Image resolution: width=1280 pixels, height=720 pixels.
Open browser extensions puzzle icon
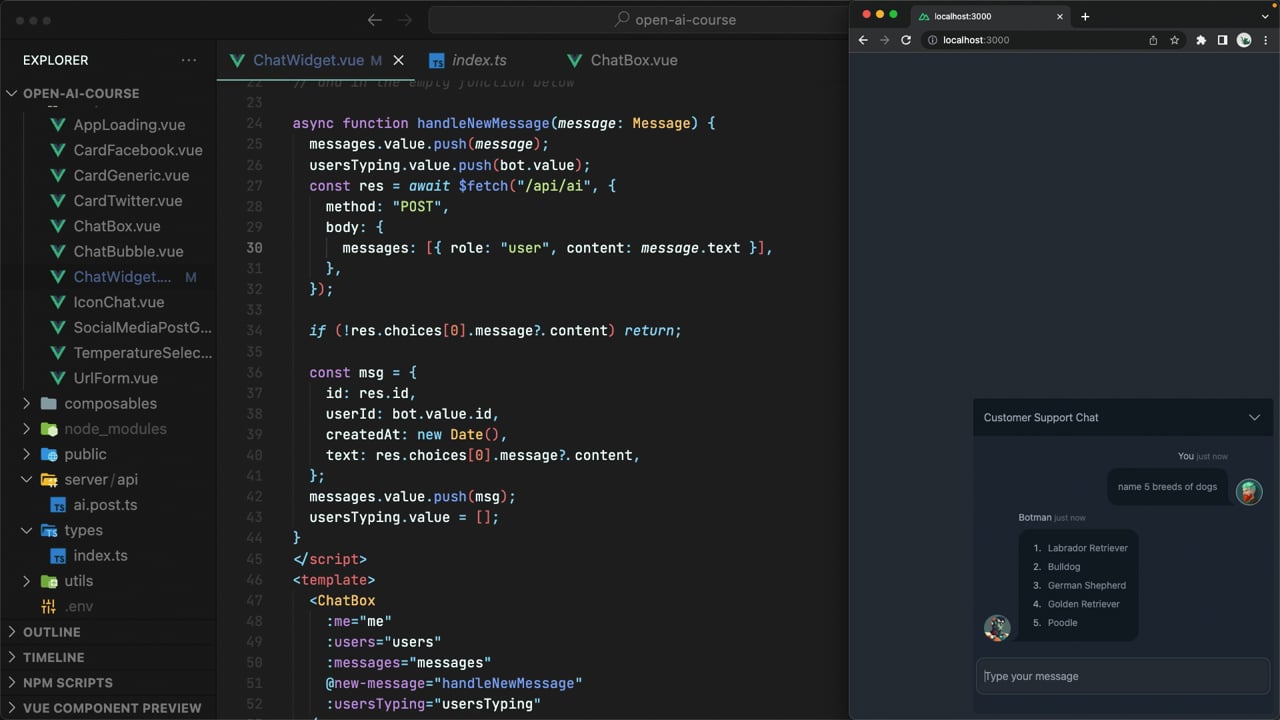tap(1201, 40)
